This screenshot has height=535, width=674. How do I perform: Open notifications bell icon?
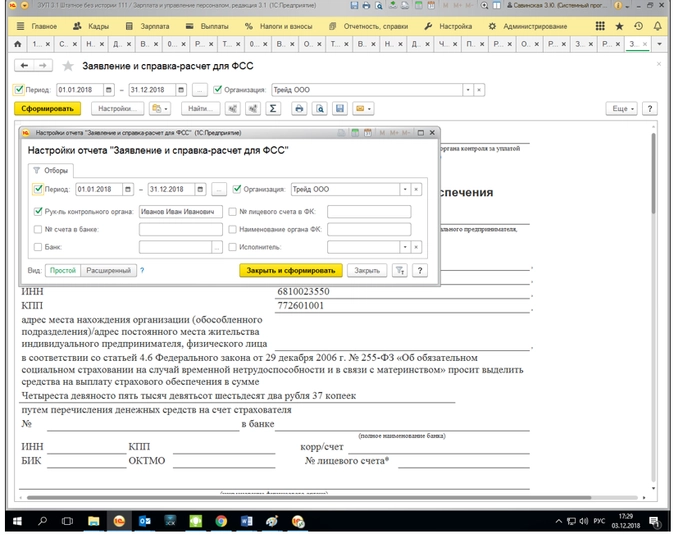pyautogui.click(x=658, y=26)
